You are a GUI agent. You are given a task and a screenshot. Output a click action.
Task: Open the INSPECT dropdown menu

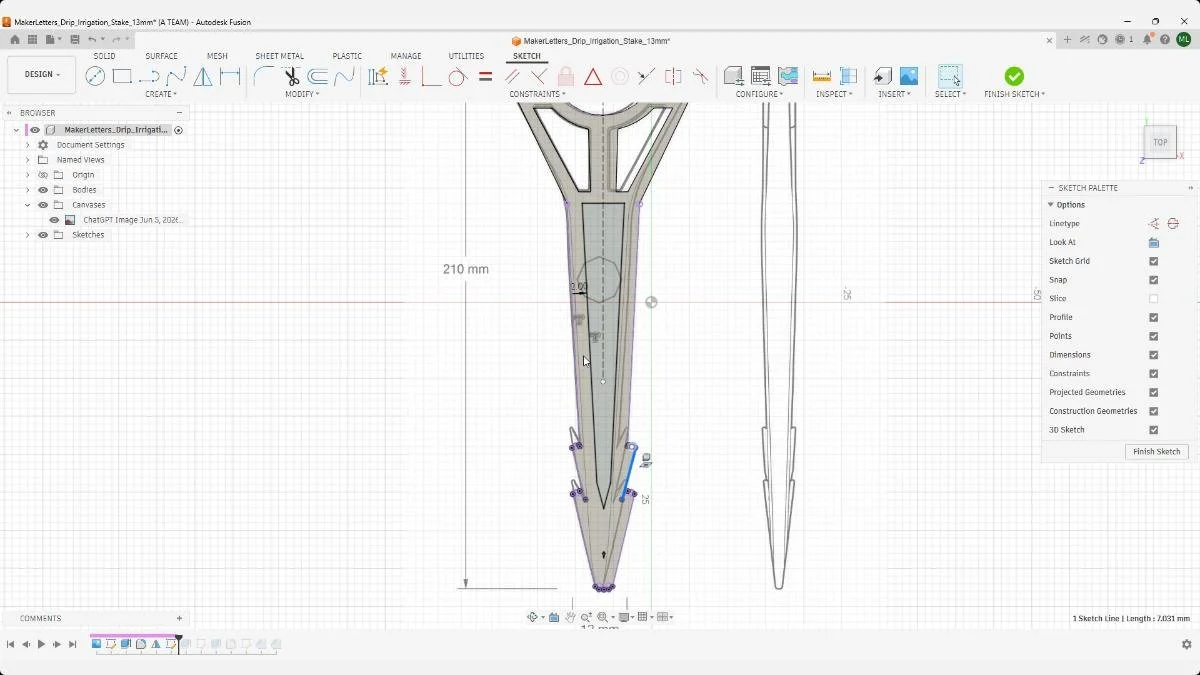(x=833, y=94)
